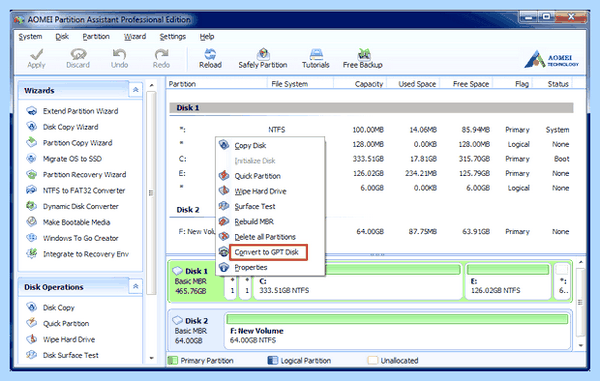
Task: Sort by the Free Space column header
Action: (x=467, y=84)
